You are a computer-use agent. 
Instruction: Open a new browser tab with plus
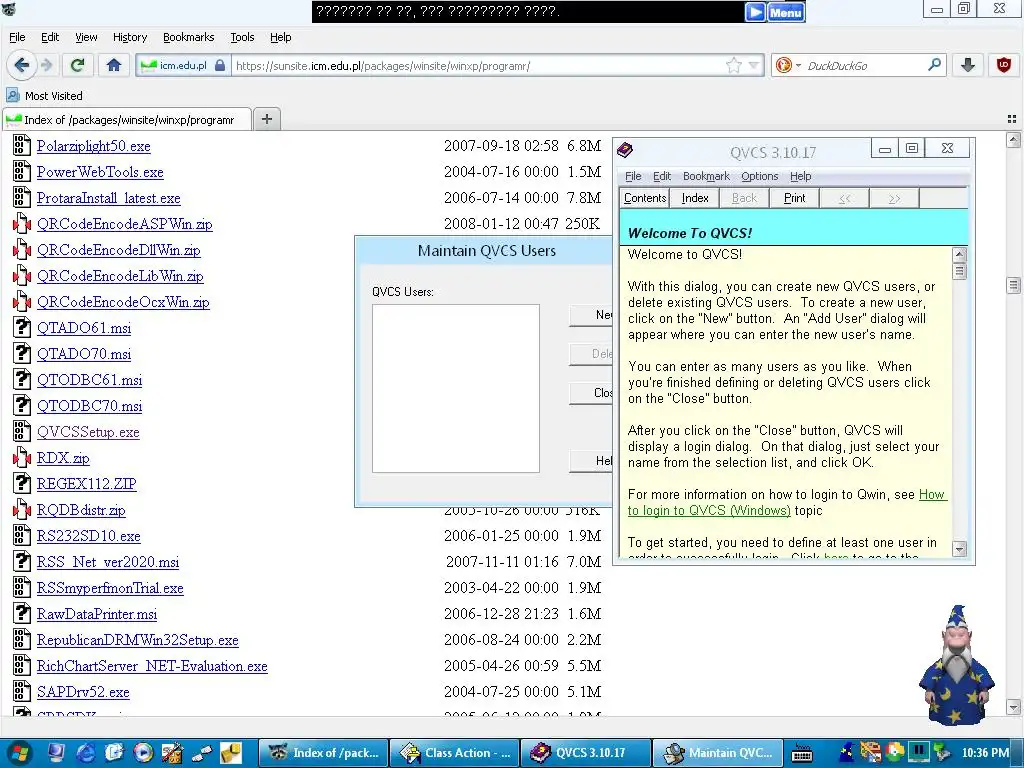[266, 119]
